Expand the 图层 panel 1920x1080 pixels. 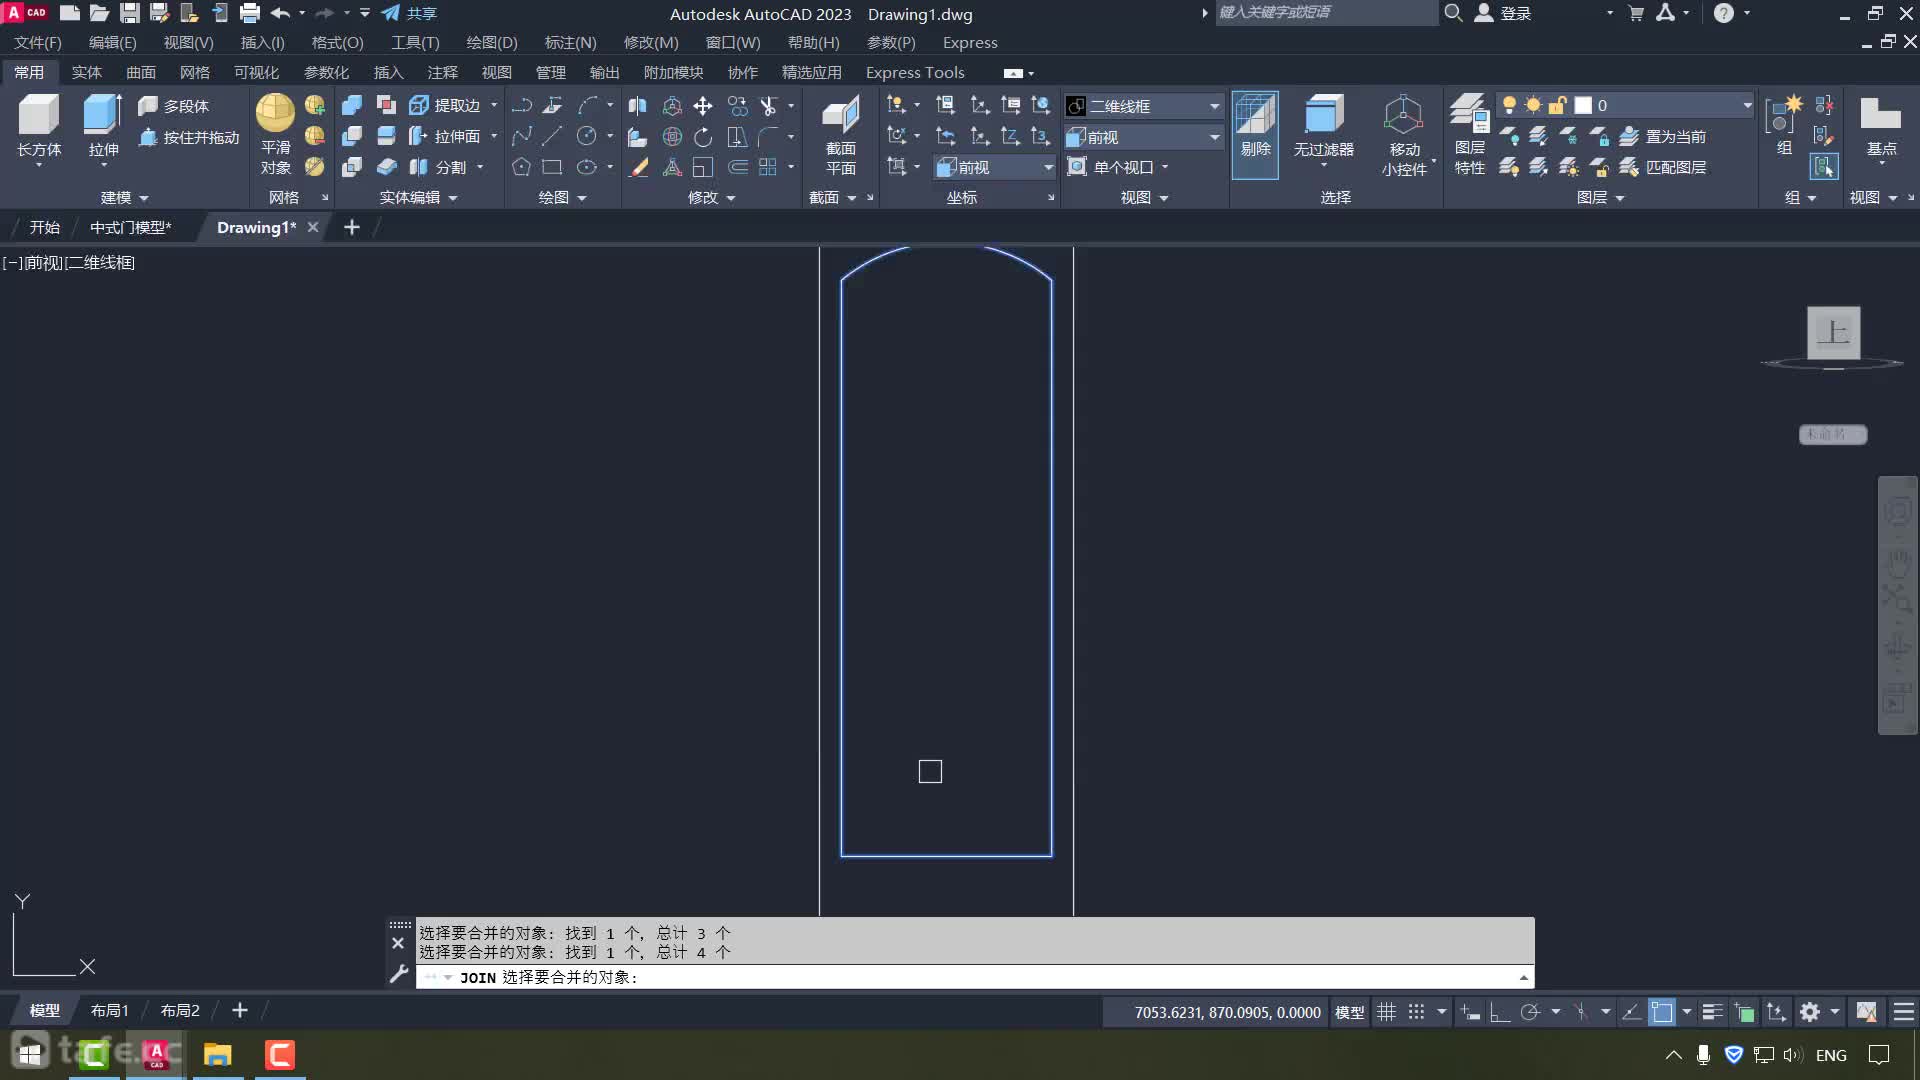[1600, 198]
